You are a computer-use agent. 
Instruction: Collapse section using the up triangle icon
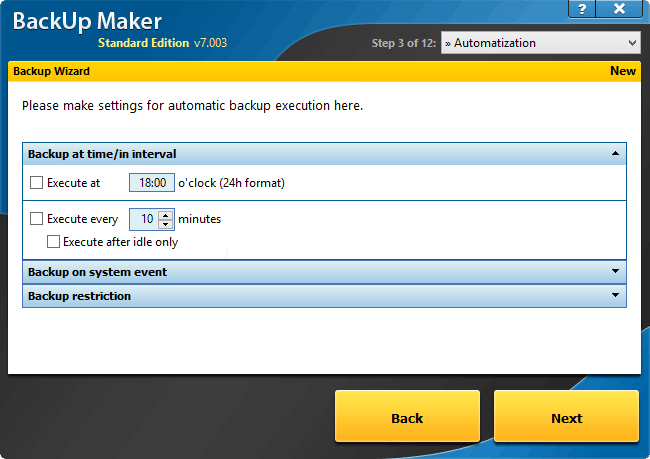tap(615, 153)
